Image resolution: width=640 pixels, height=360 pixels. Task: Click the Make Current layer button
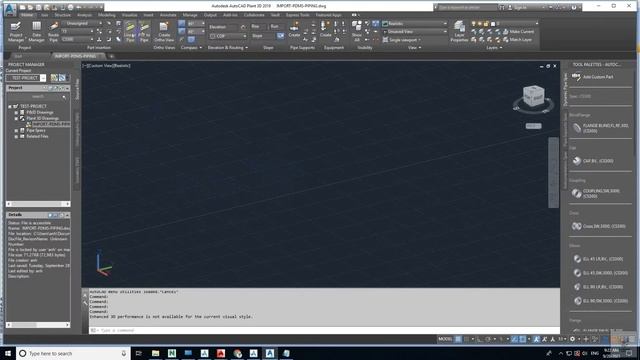coord(519,31)
